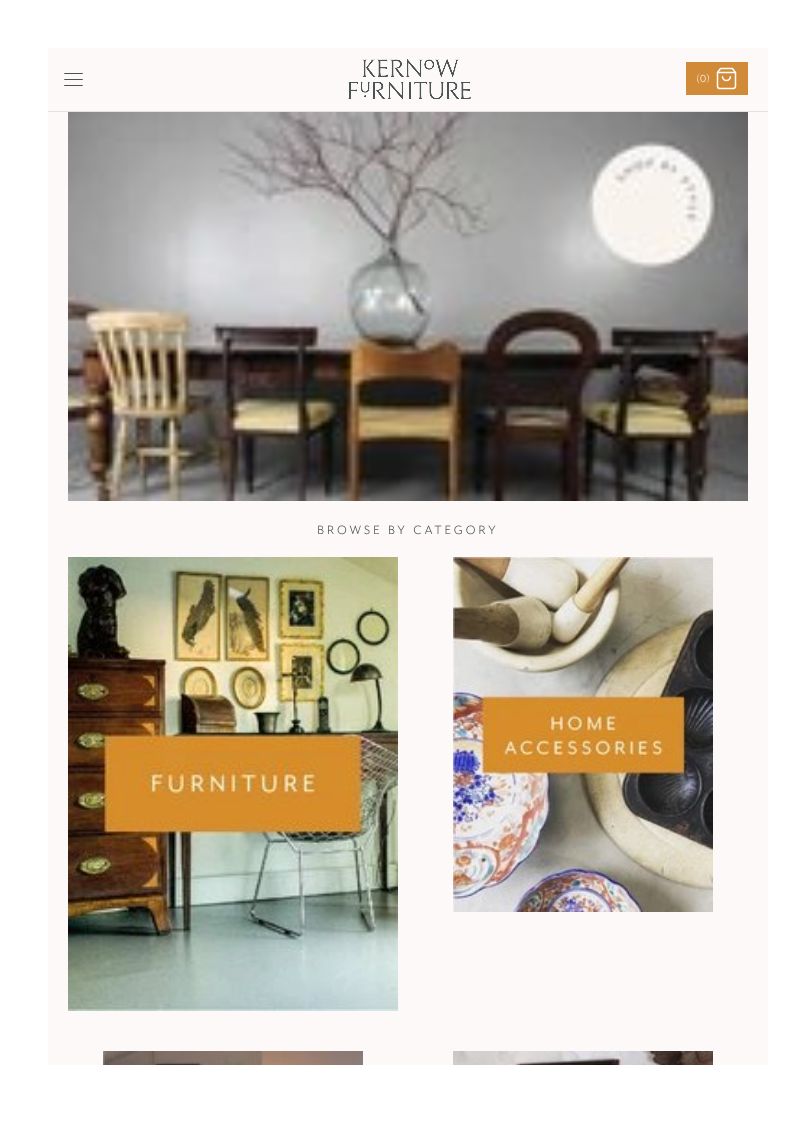Viewport: 793px width, 1123px height.
Task: Open the Home Accessories photo with mortar and pestle
Action: pyautogui.click(x=582, y=734)
